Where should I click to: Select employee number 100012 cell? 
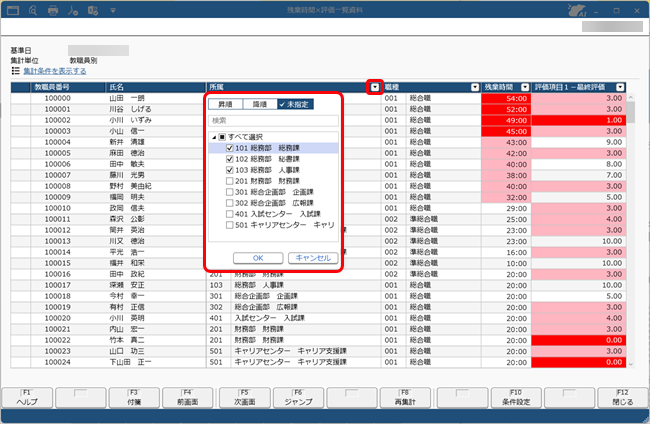coord(68,230)
